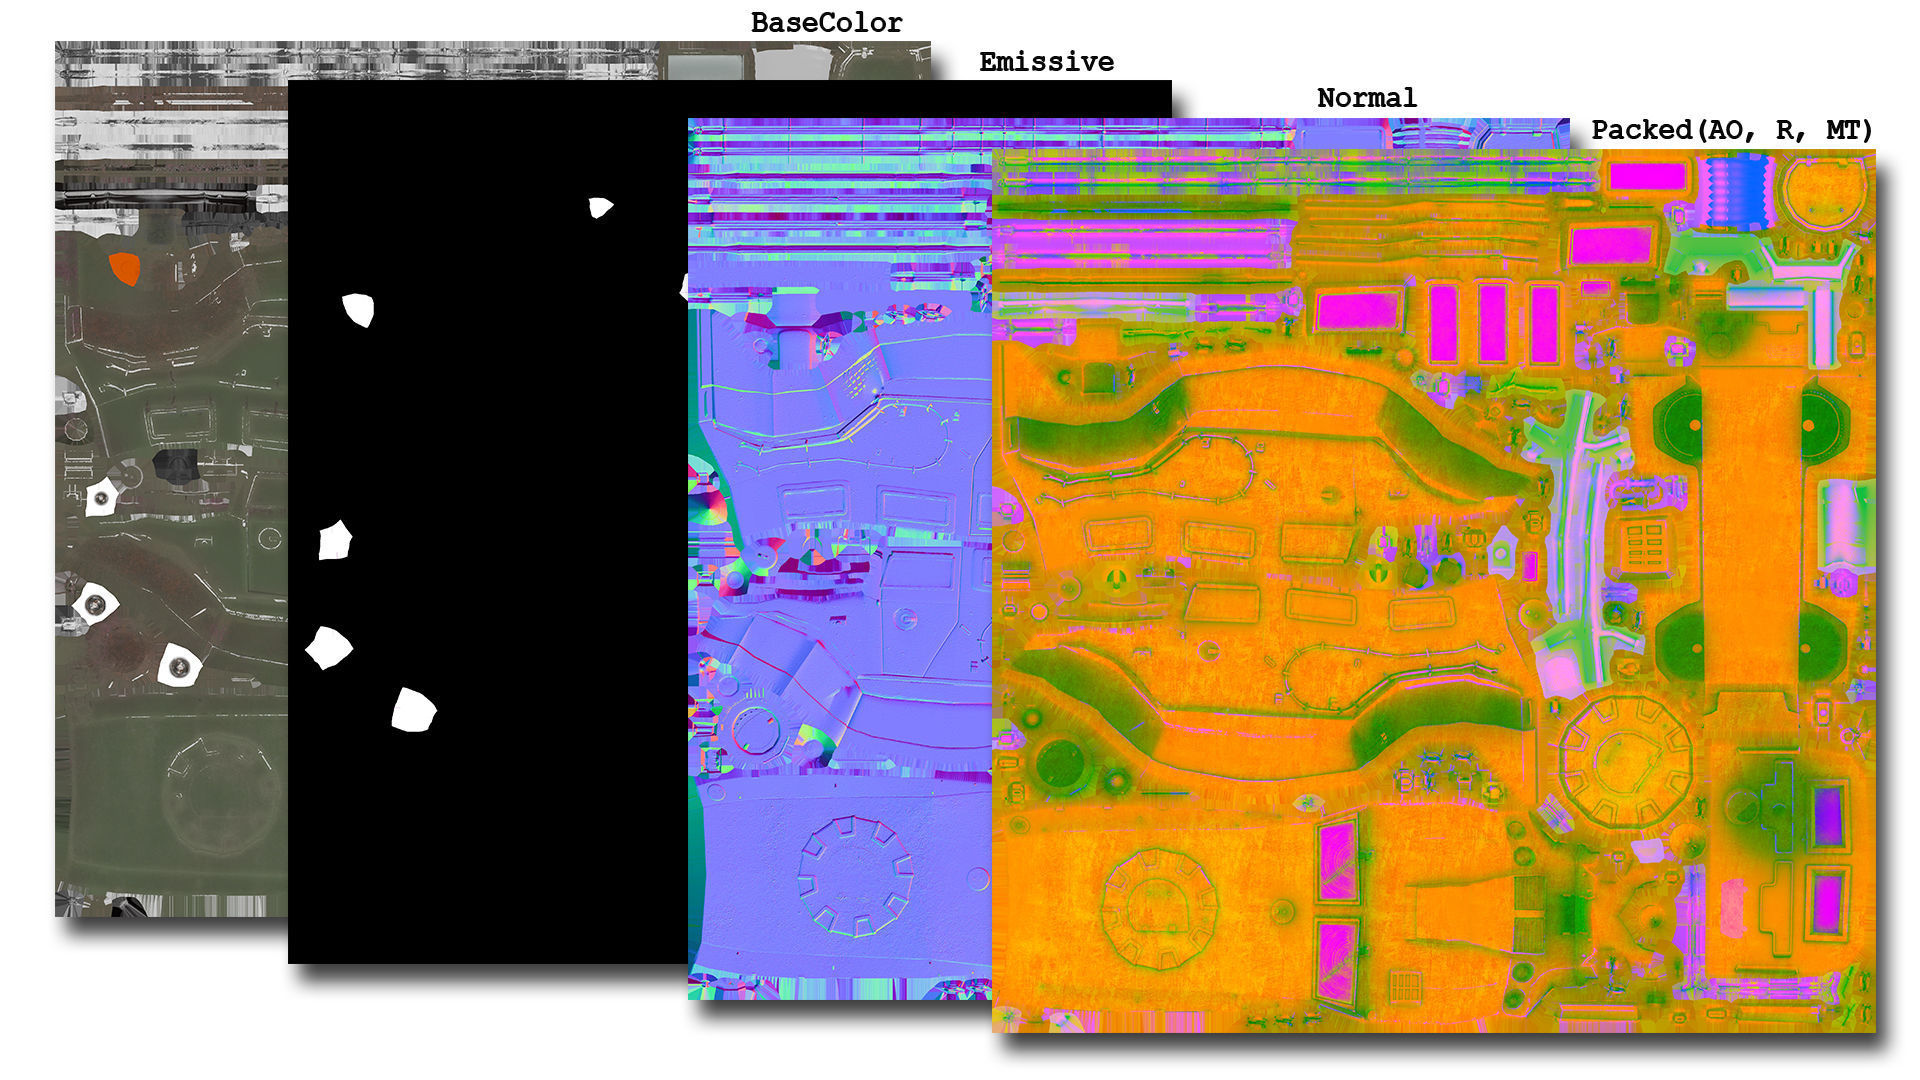Screen dimensions: 1920x1080
Task: Select the Packed(AO, R, MT) label
Action: coord(1731,130)
